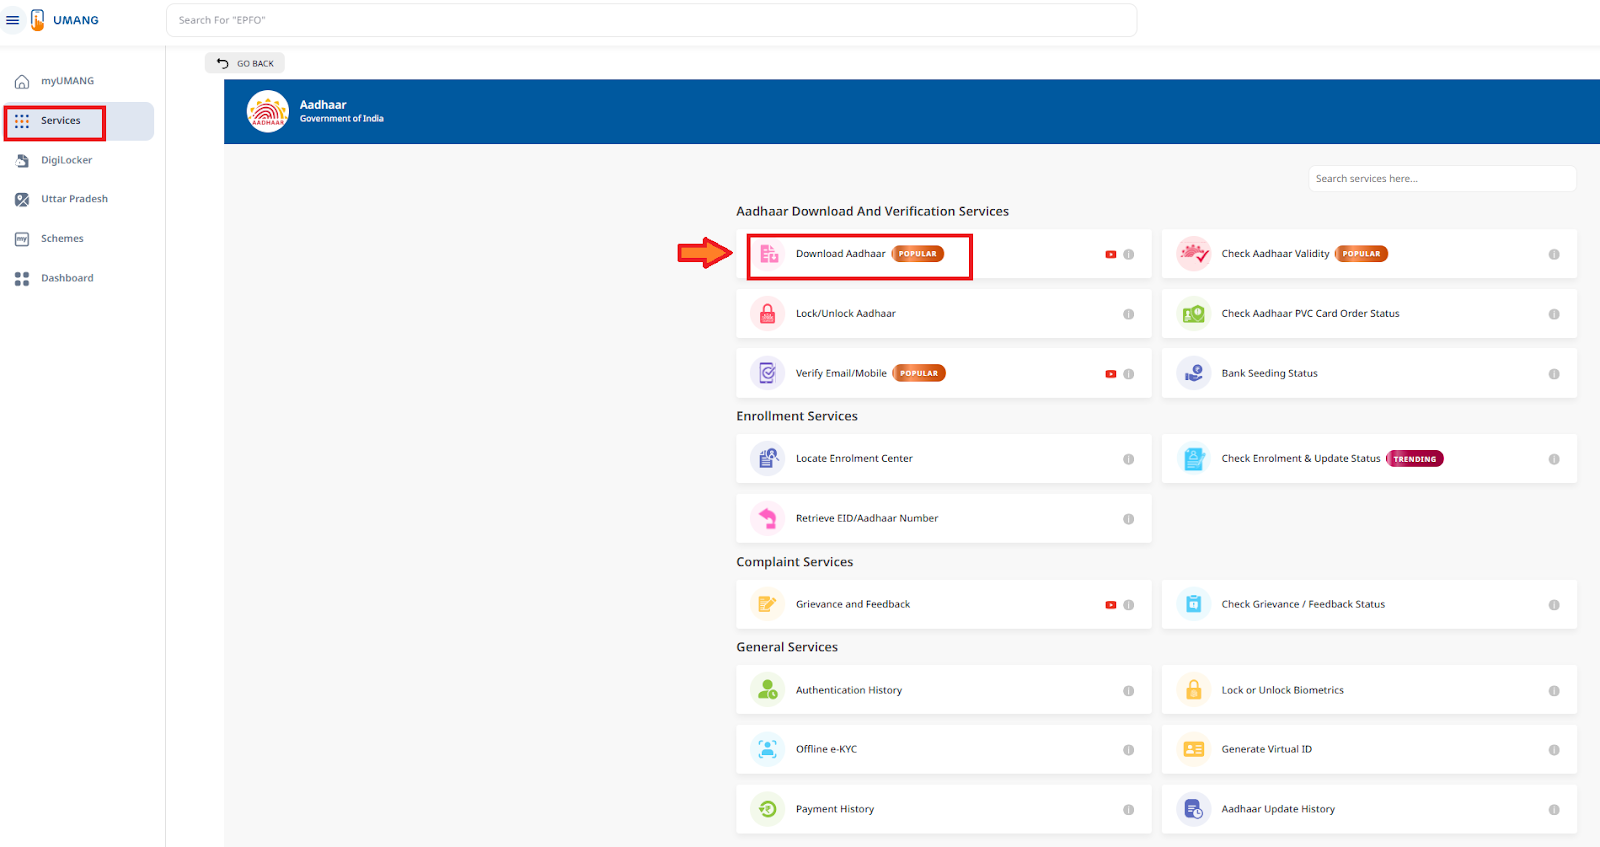Click info icon for Bank Seeding Status

tap(1553, 374)
